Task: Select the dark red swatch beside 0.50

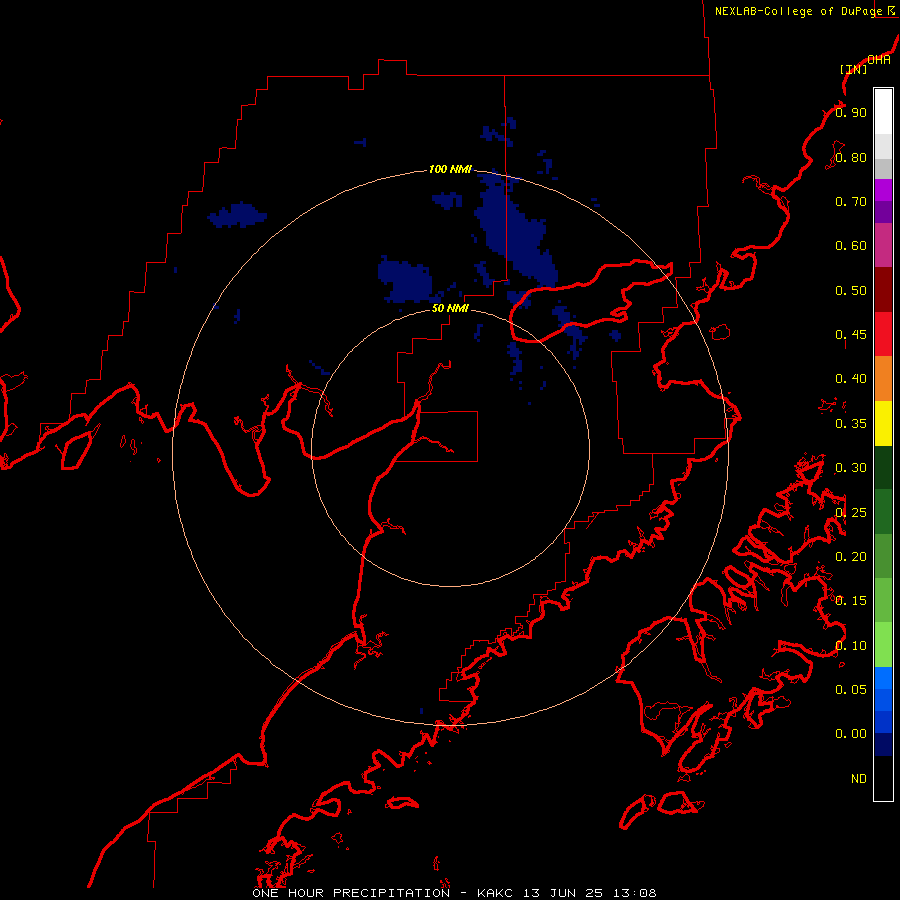Action: 883,290
